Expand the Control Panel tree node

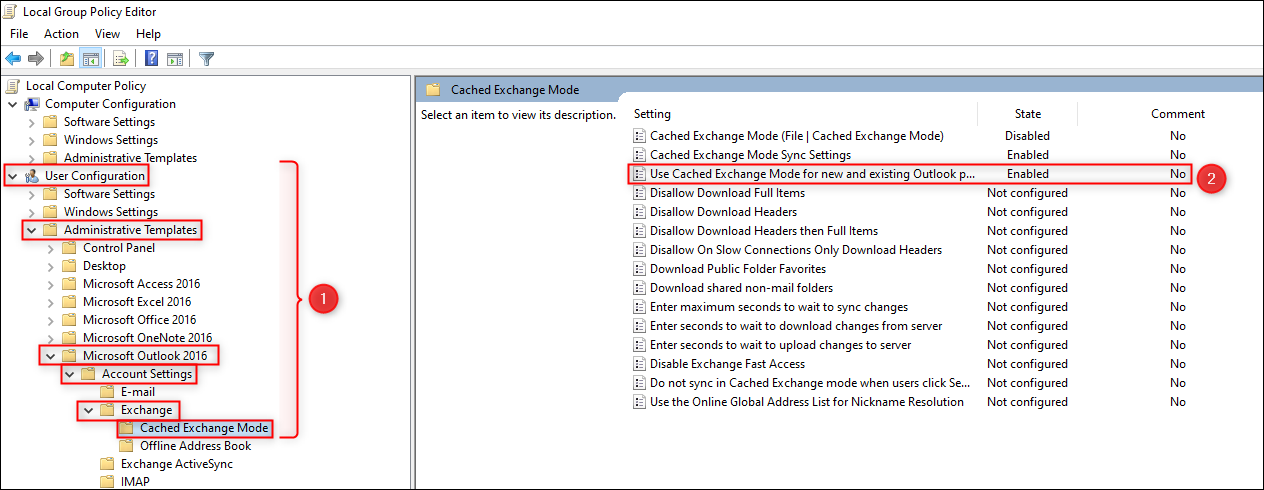(x=50, y=248)
